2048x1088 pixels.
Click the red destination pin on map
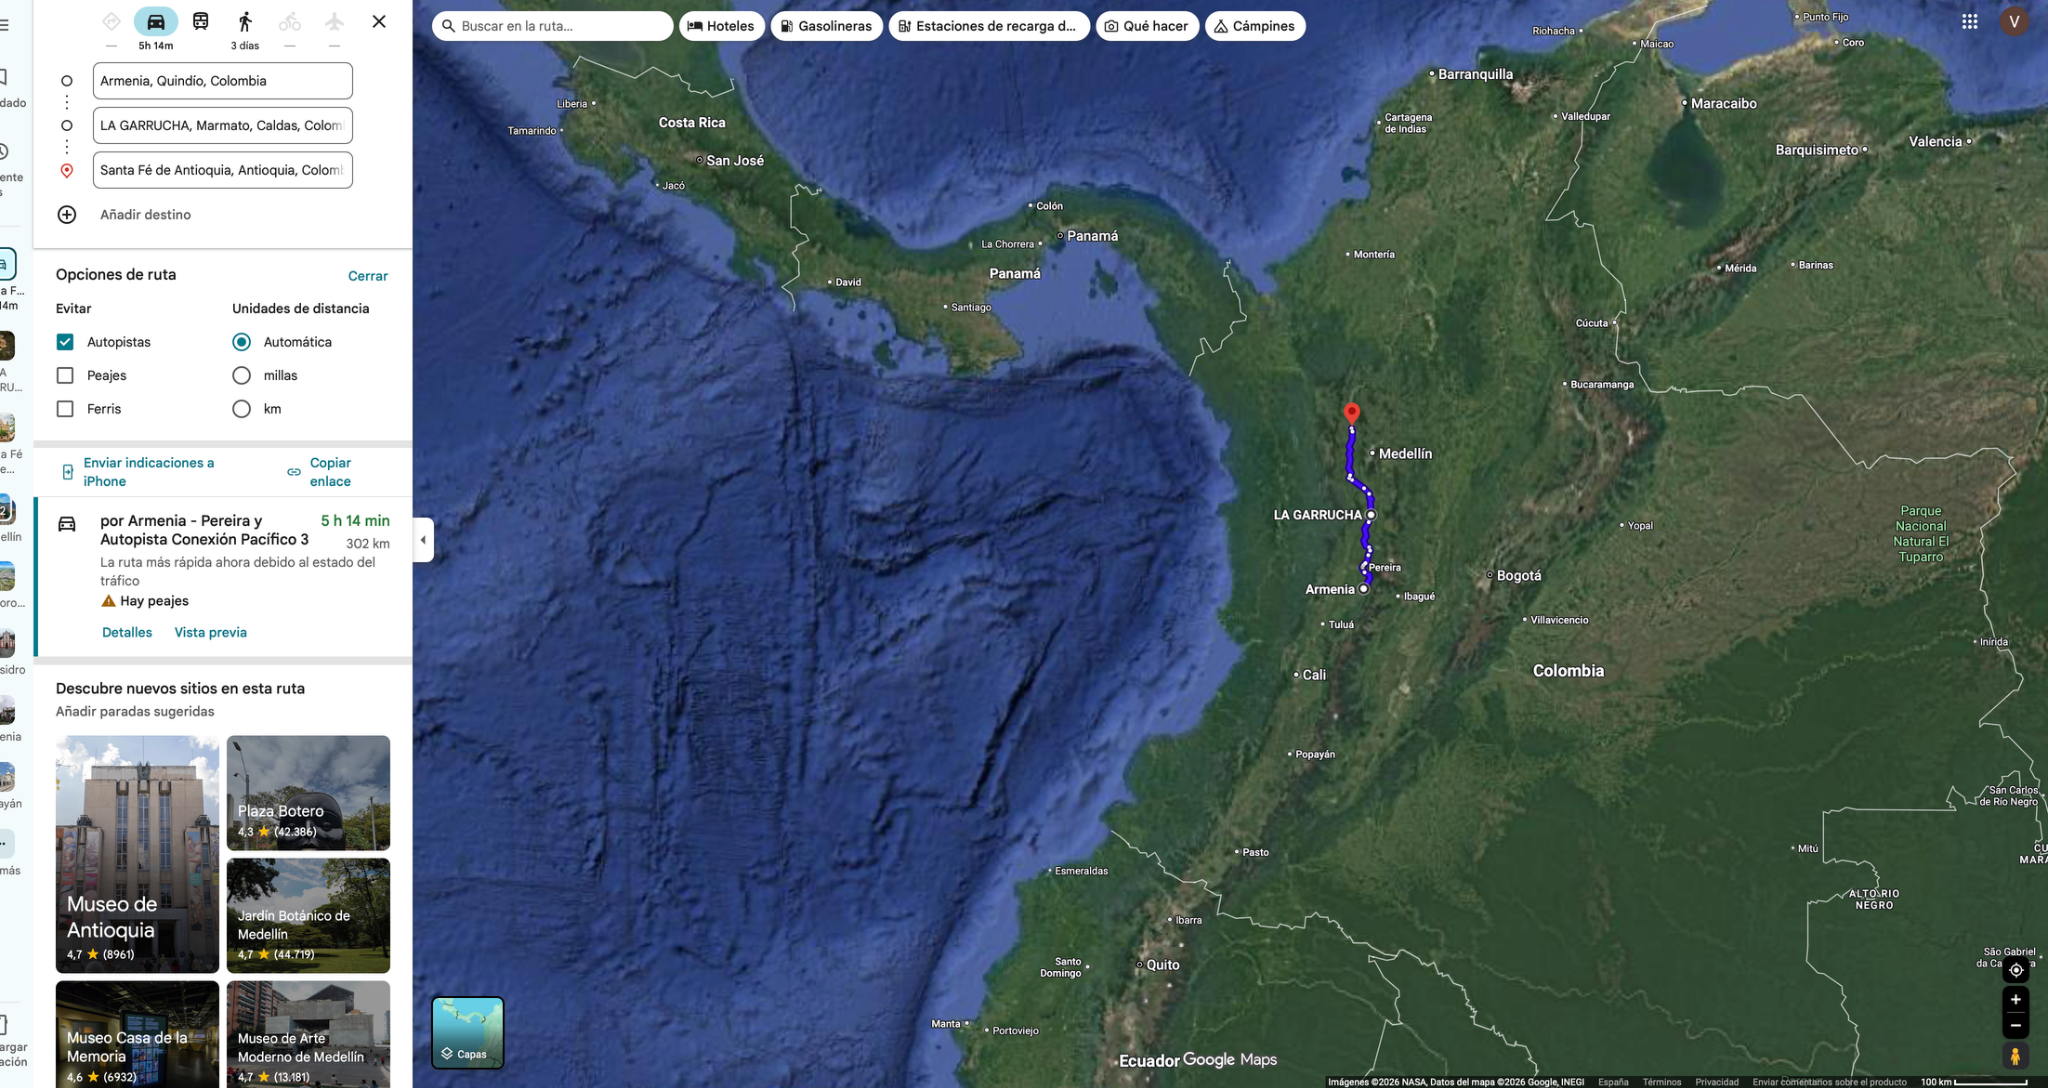(x=1352, y=413)
